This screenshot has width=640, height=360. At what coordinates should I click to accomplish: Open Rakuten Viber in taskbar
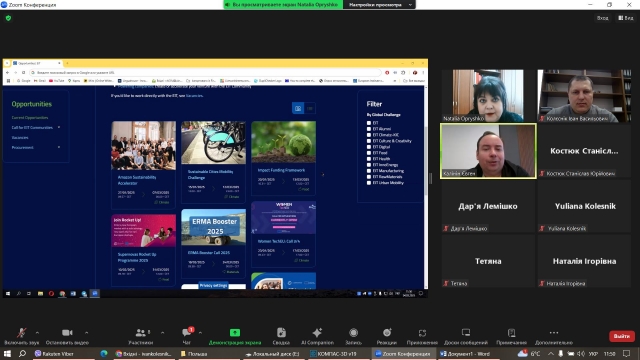[54, 354]
